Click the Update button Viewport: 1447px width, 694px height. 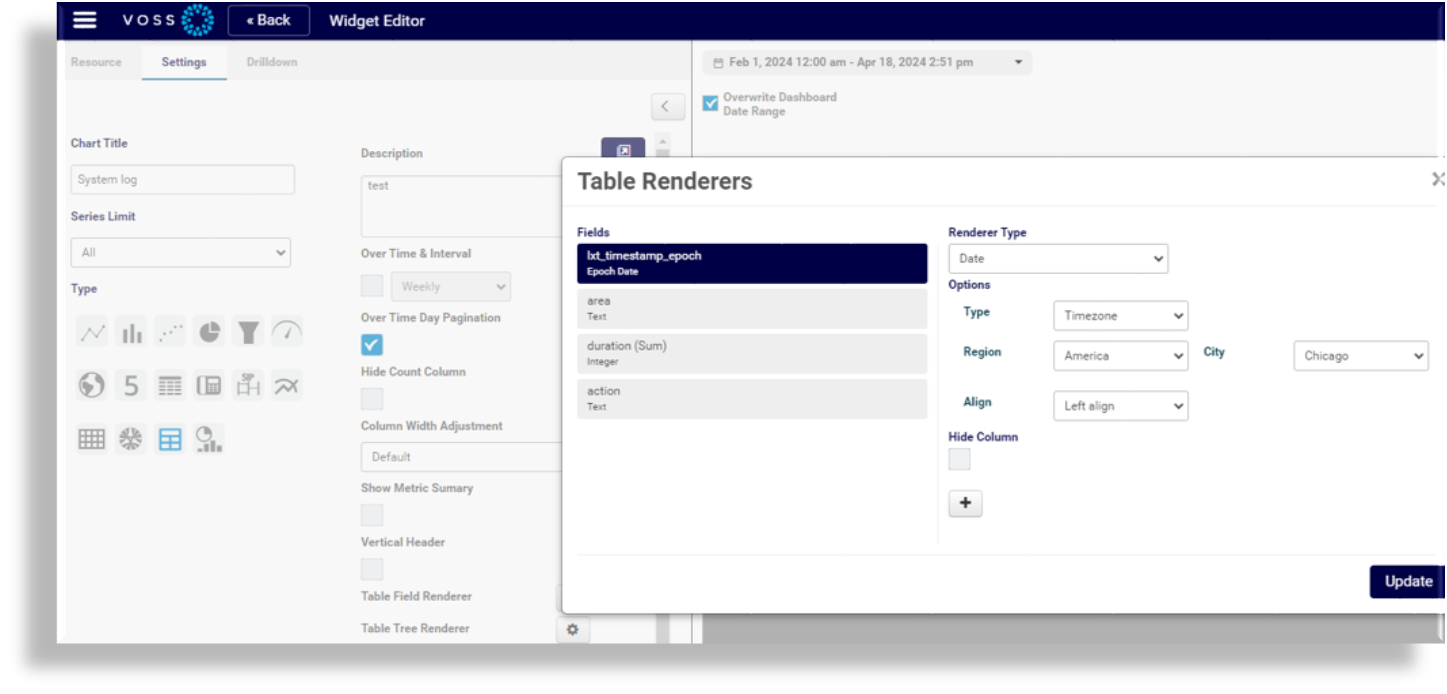1407,582
